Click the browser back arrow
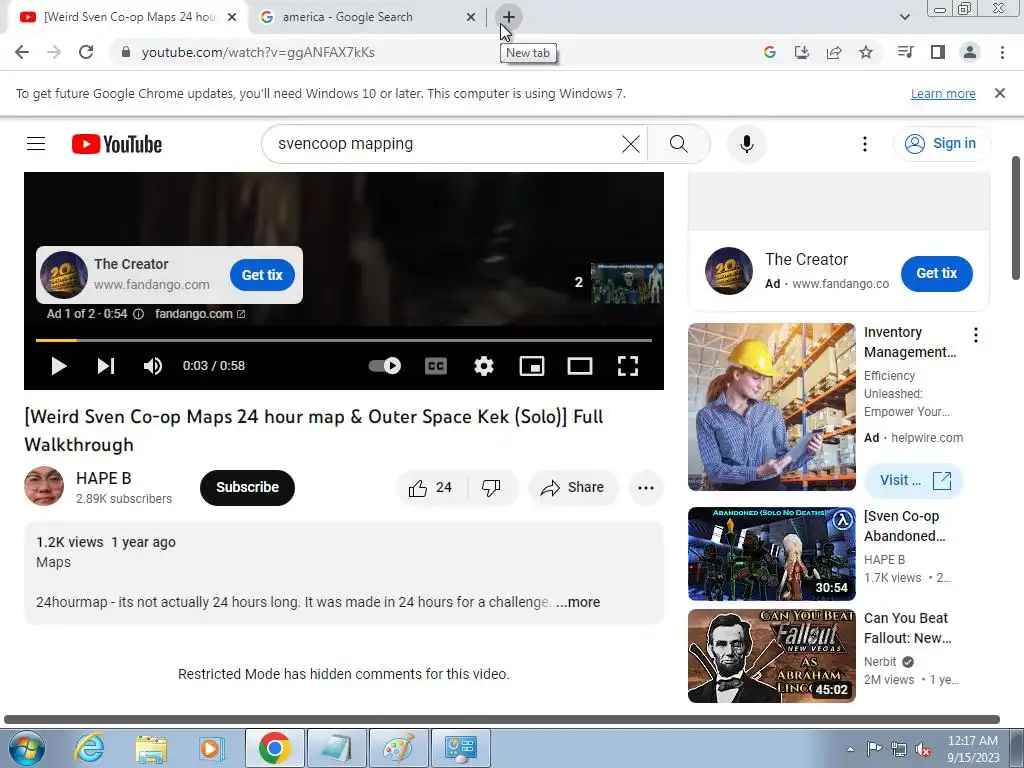The image size is (1024, 768). pyautogui.click(x=22, y=52)
